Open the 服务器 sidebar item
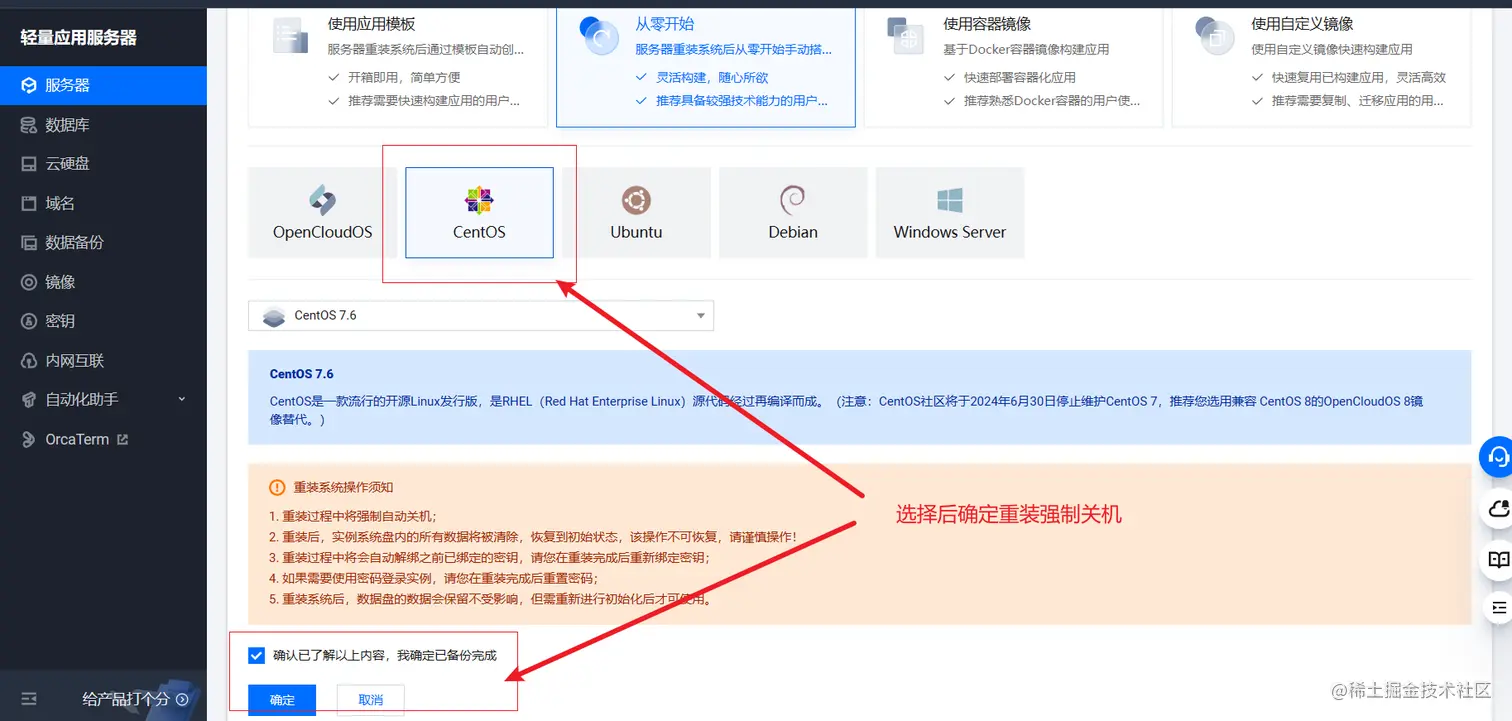This screenshot has width=1512, height=721. (x=103, y=85)
